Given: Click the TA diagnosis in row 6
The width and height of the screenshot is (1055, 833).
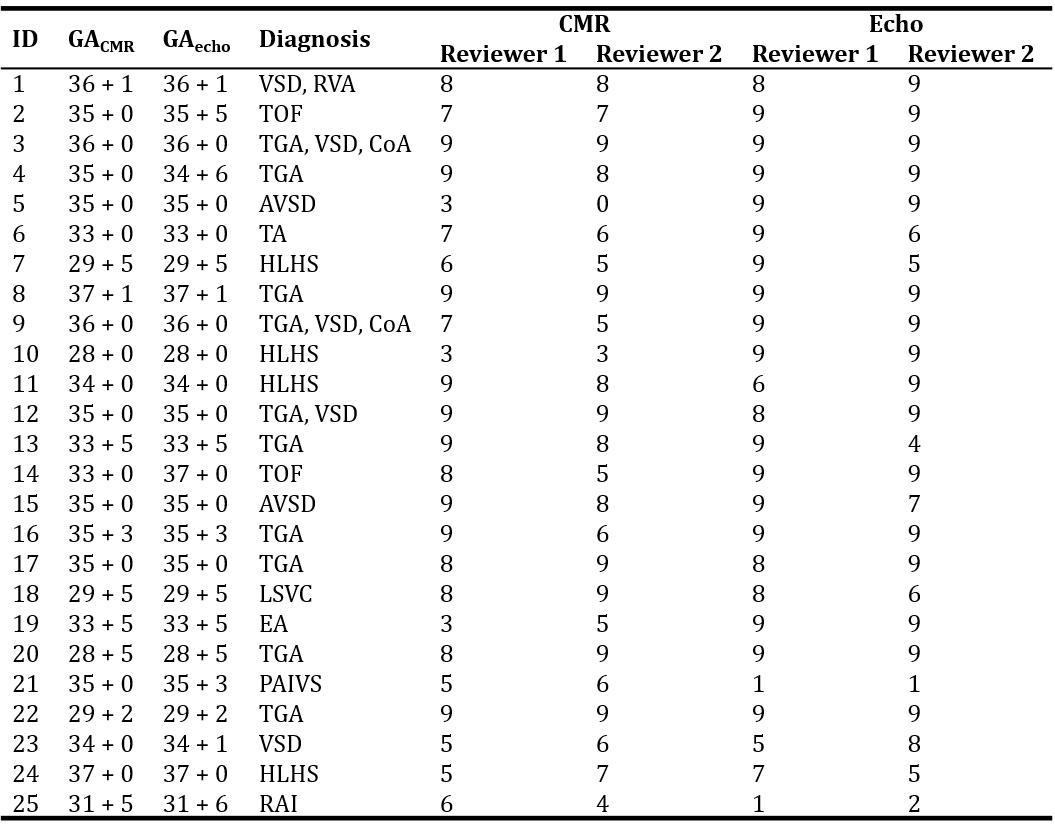Looking at the screenshot, I should coord(272,234).
